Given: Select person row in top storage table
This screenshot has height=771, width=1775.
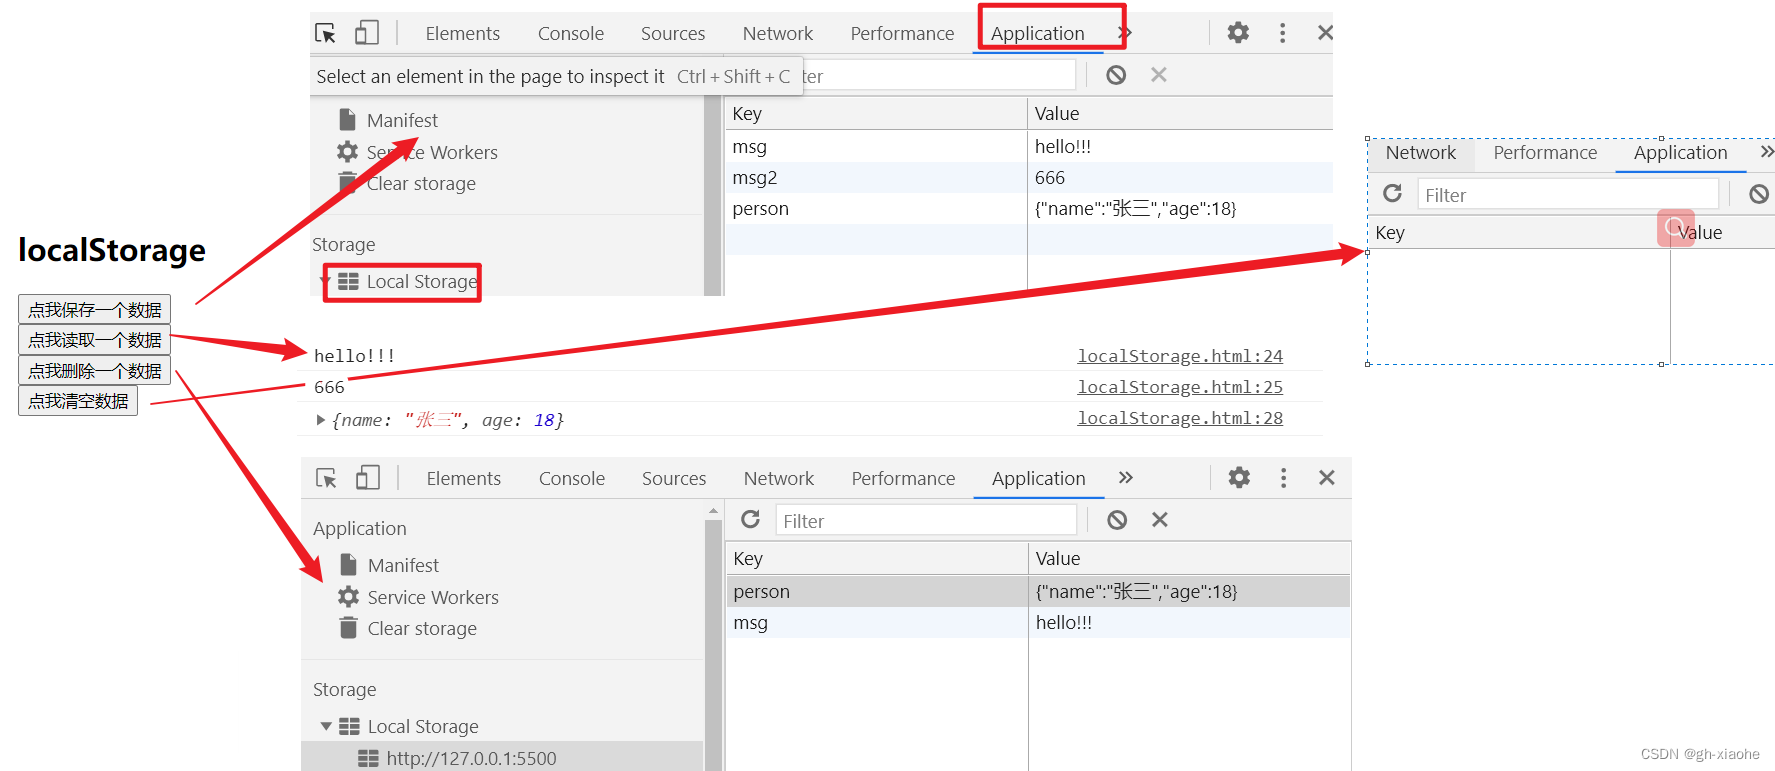Looking at the screenshot, I should coord(1029,208).
